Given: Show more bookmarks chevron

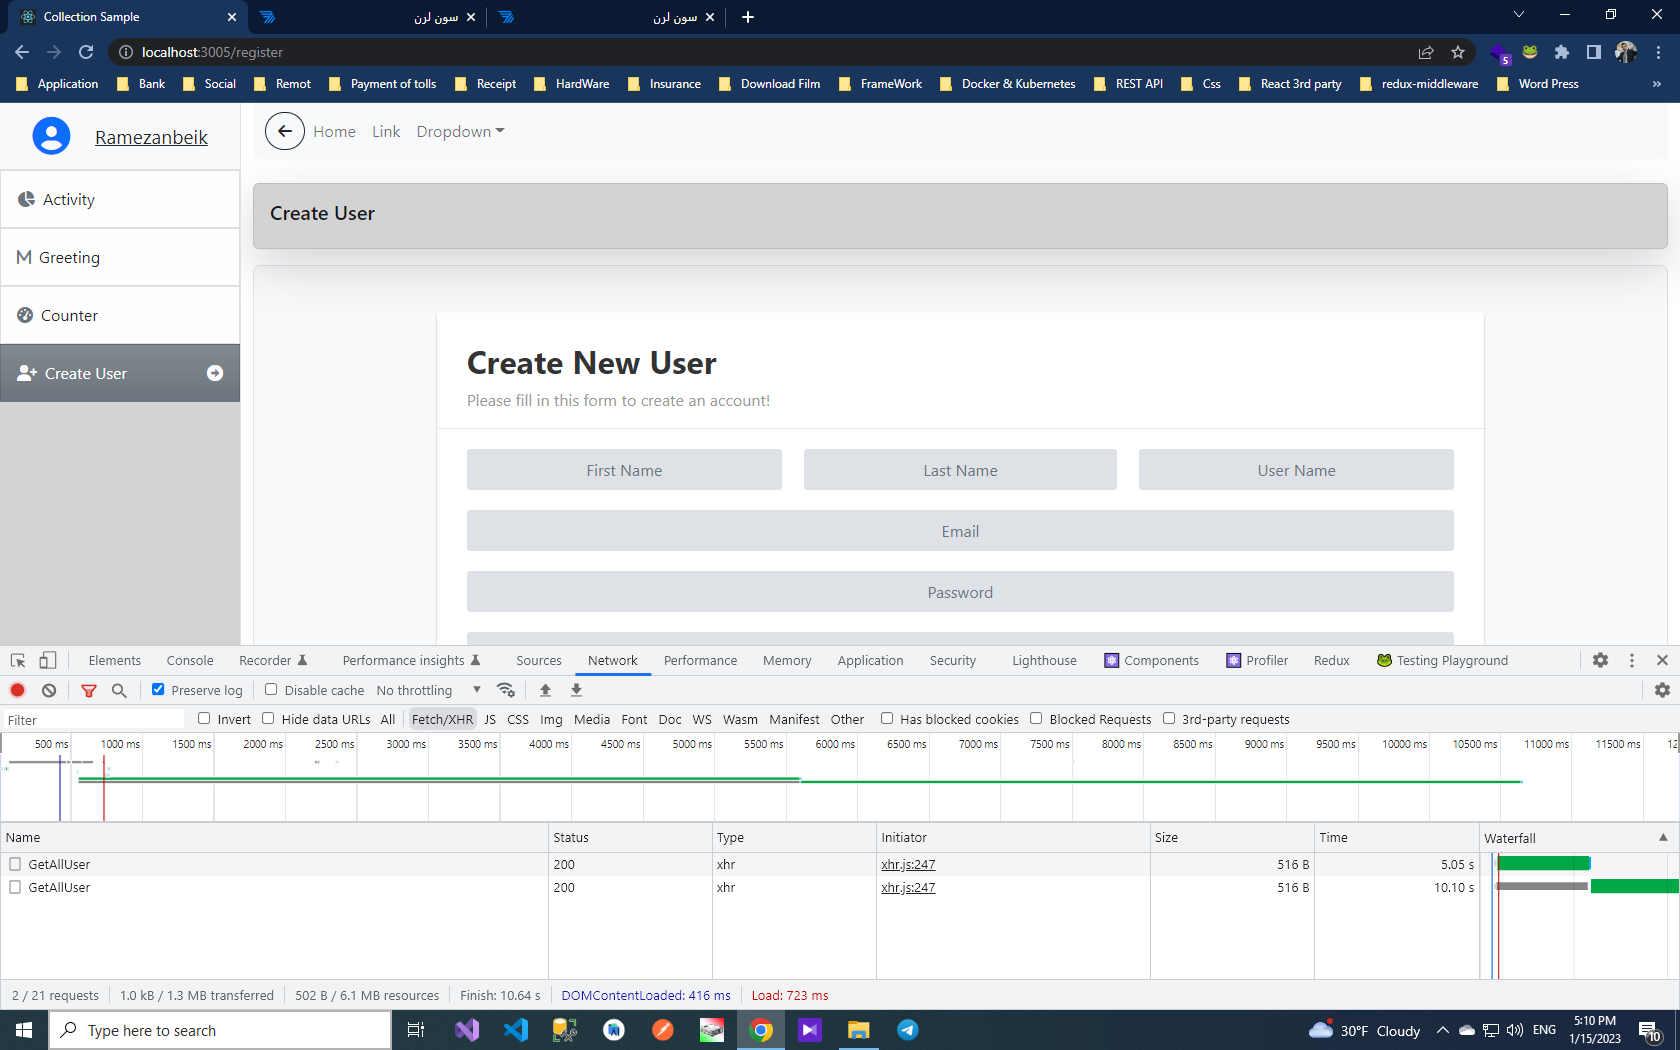Looking at the screenshot, I should 1657,84.
